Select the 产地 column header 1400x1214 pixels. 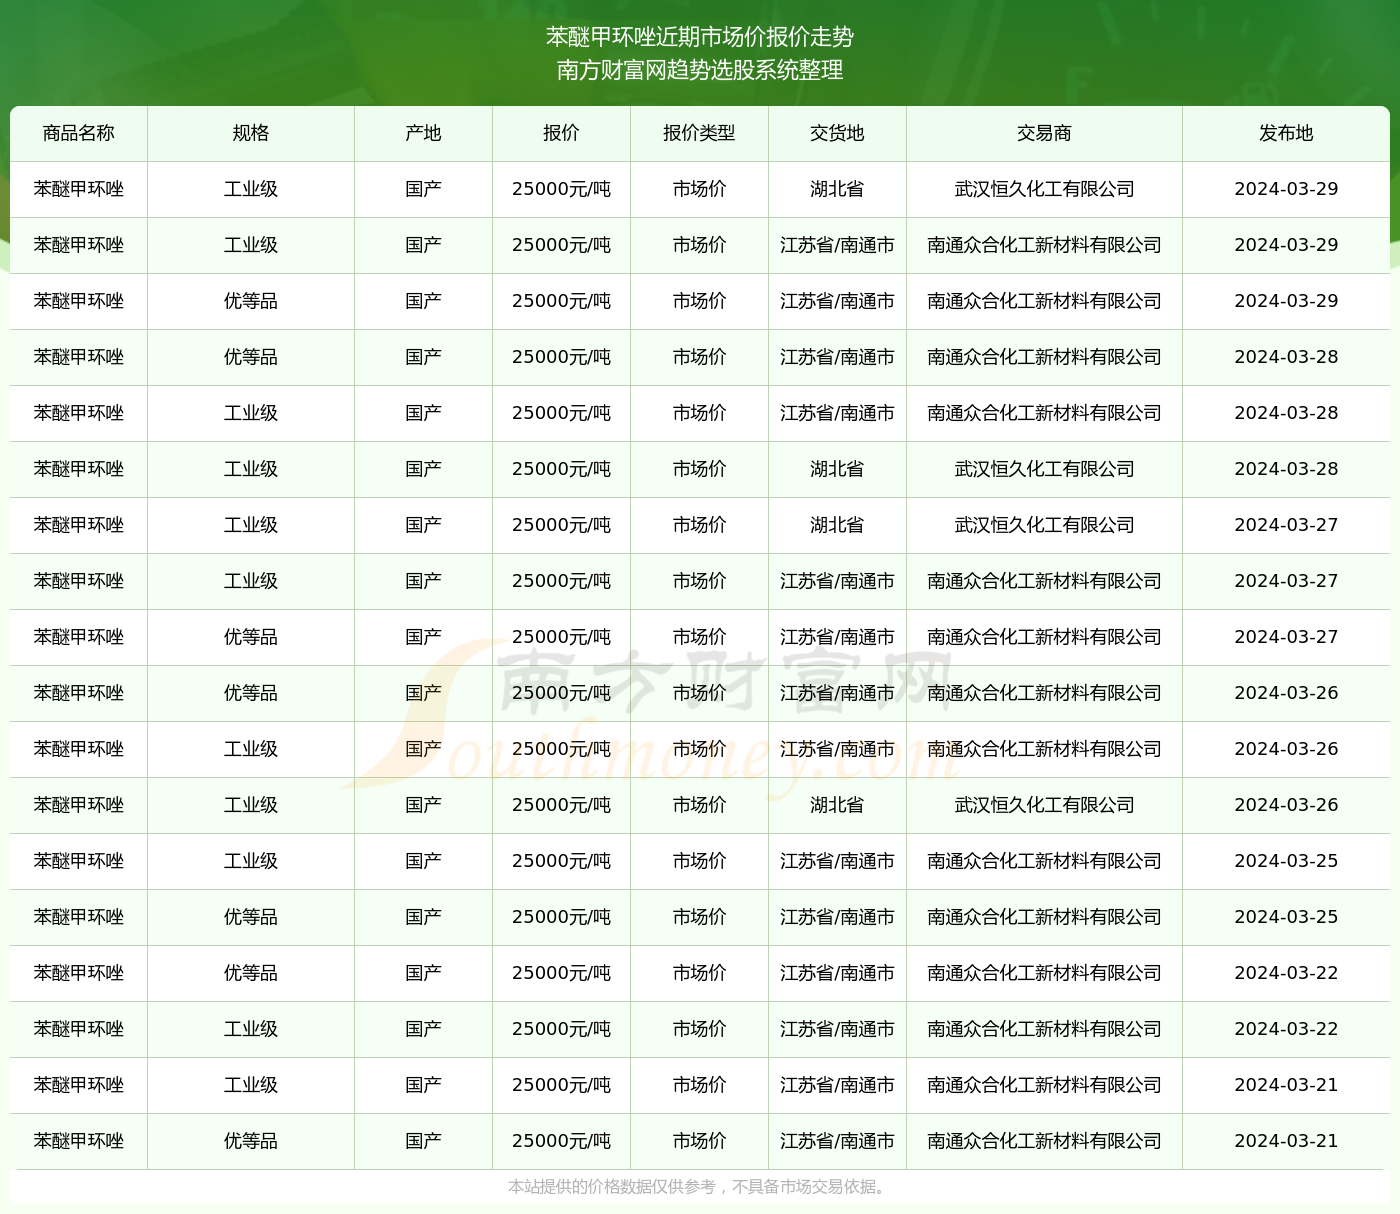pyautogui.click(x=423, y=133)
